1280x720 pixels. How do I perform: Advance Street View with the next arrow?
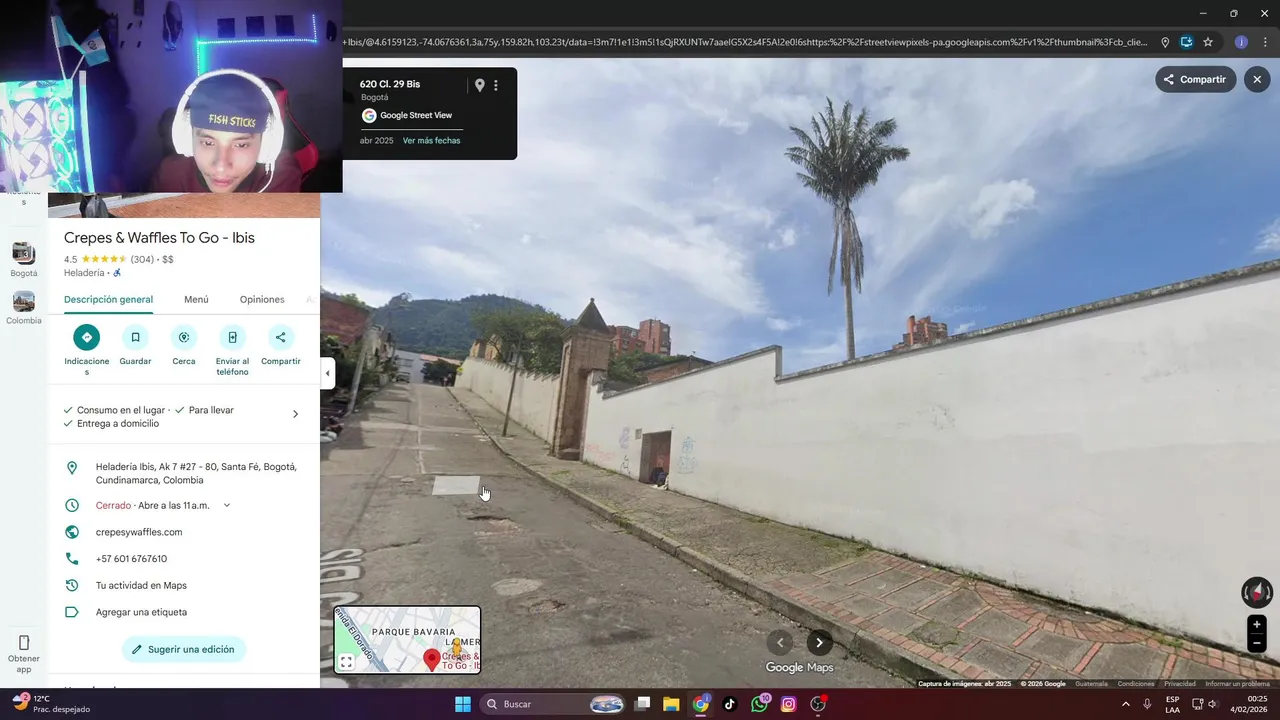[x=819, y=643]
